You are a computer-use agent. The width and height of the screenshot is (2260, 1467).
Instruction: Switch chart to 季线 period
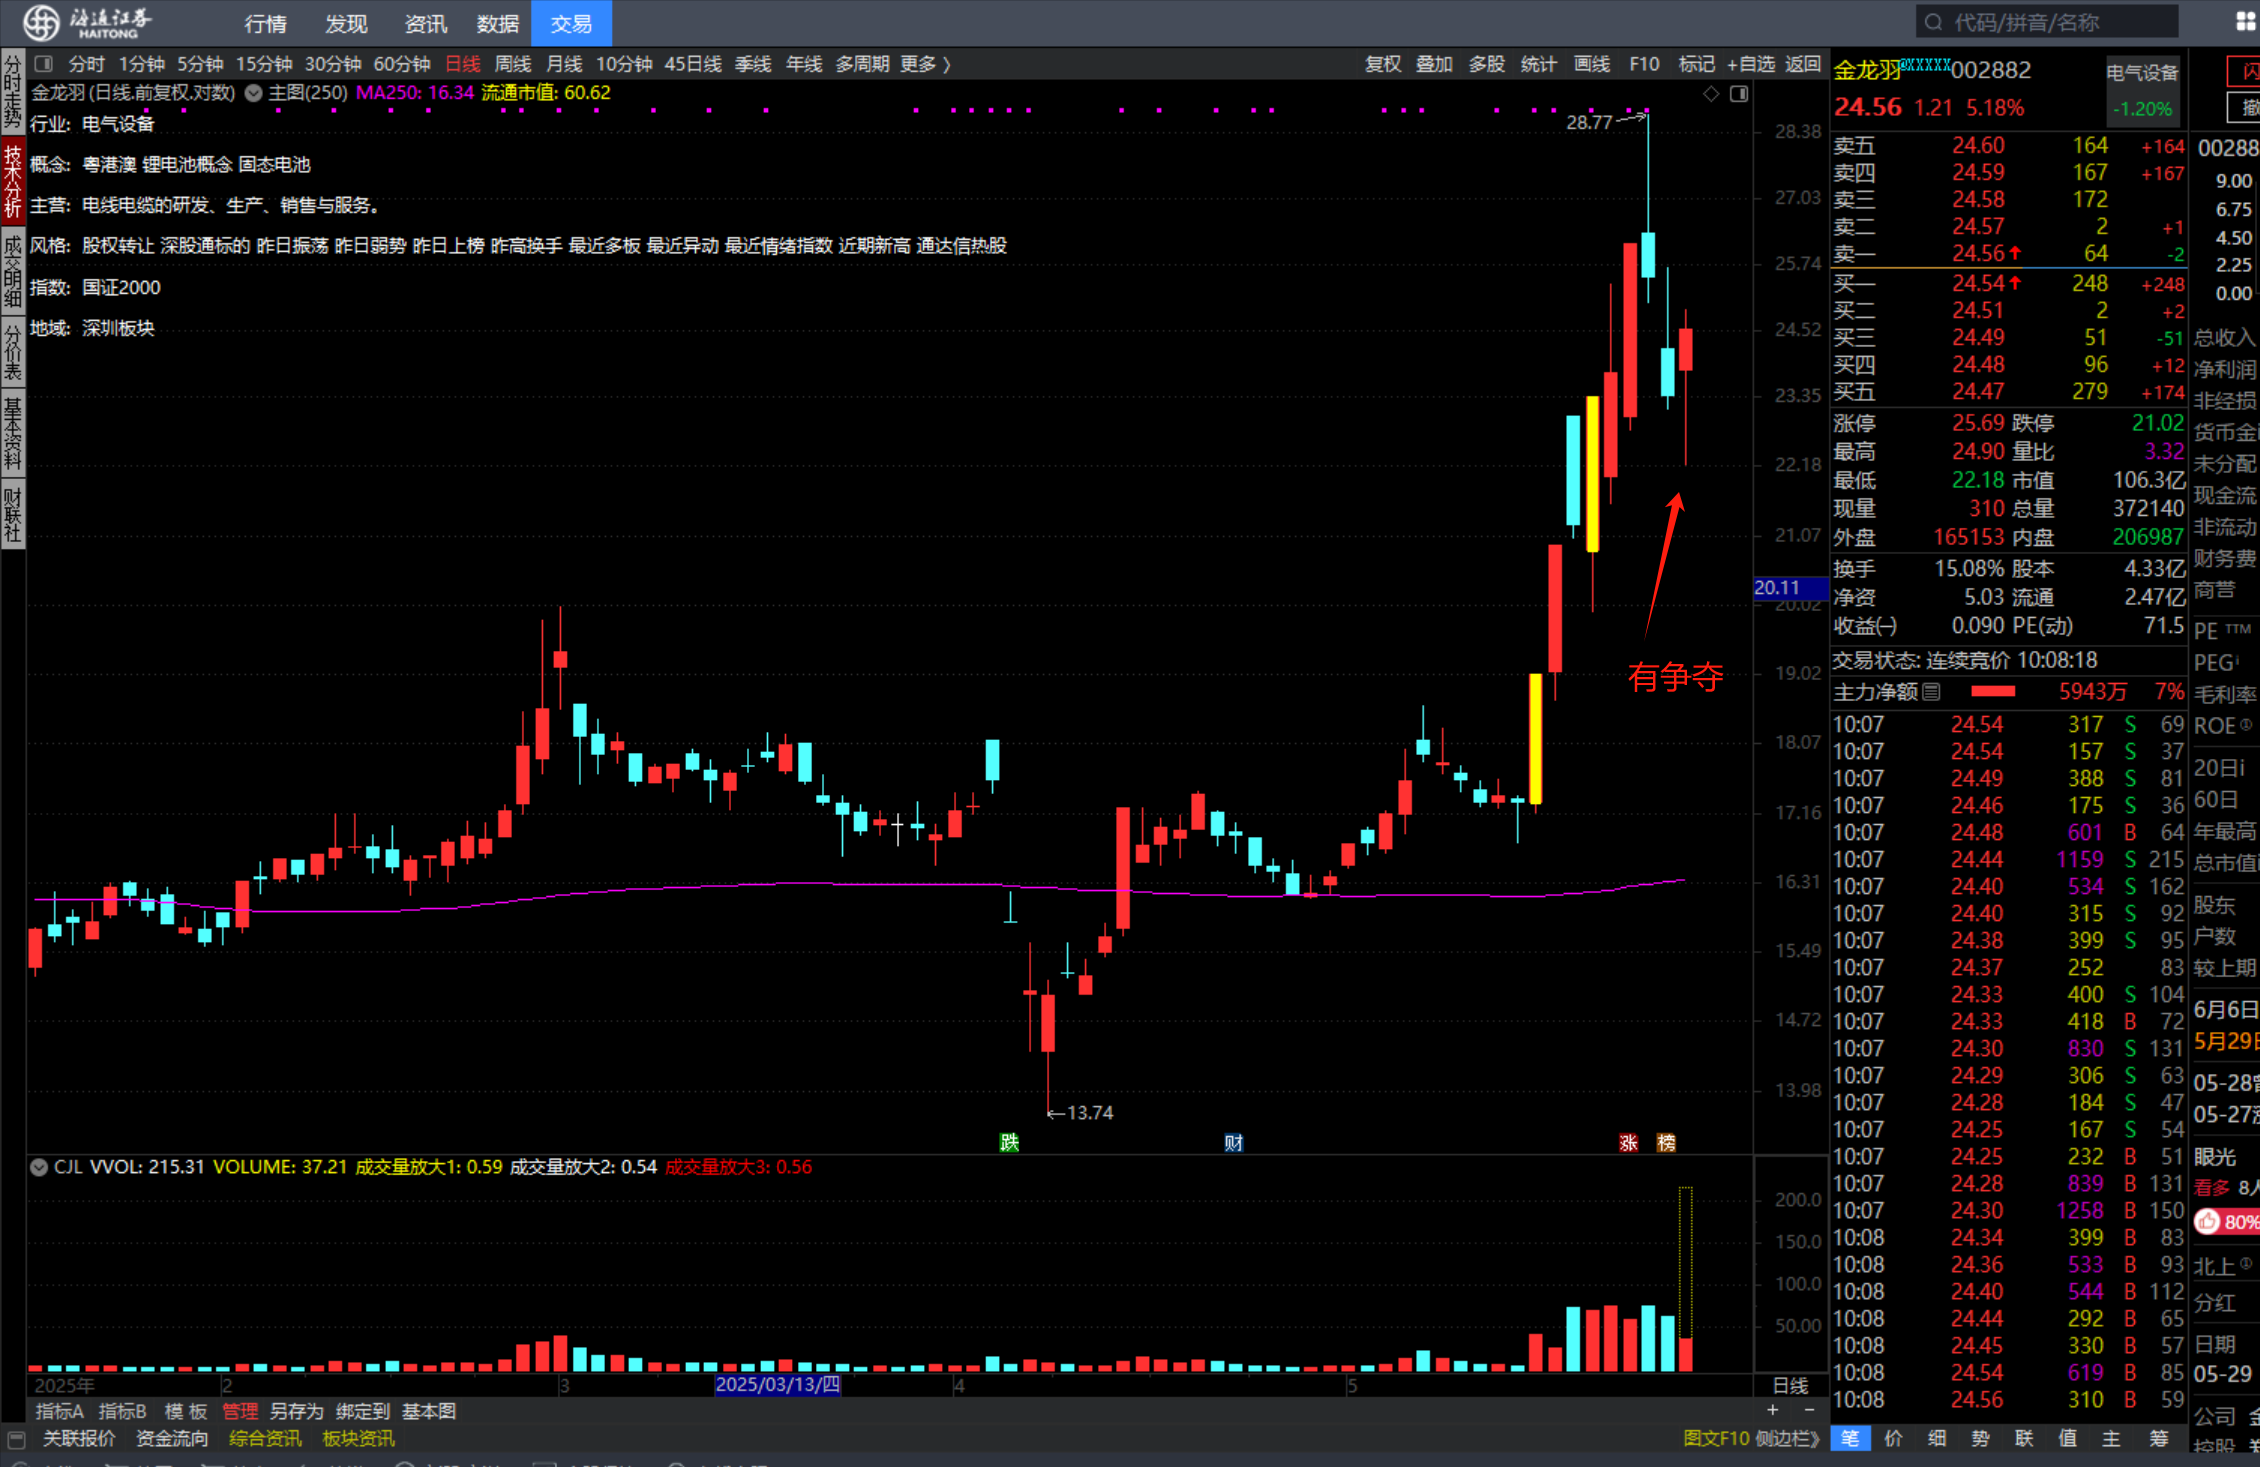tap(753, 64)
